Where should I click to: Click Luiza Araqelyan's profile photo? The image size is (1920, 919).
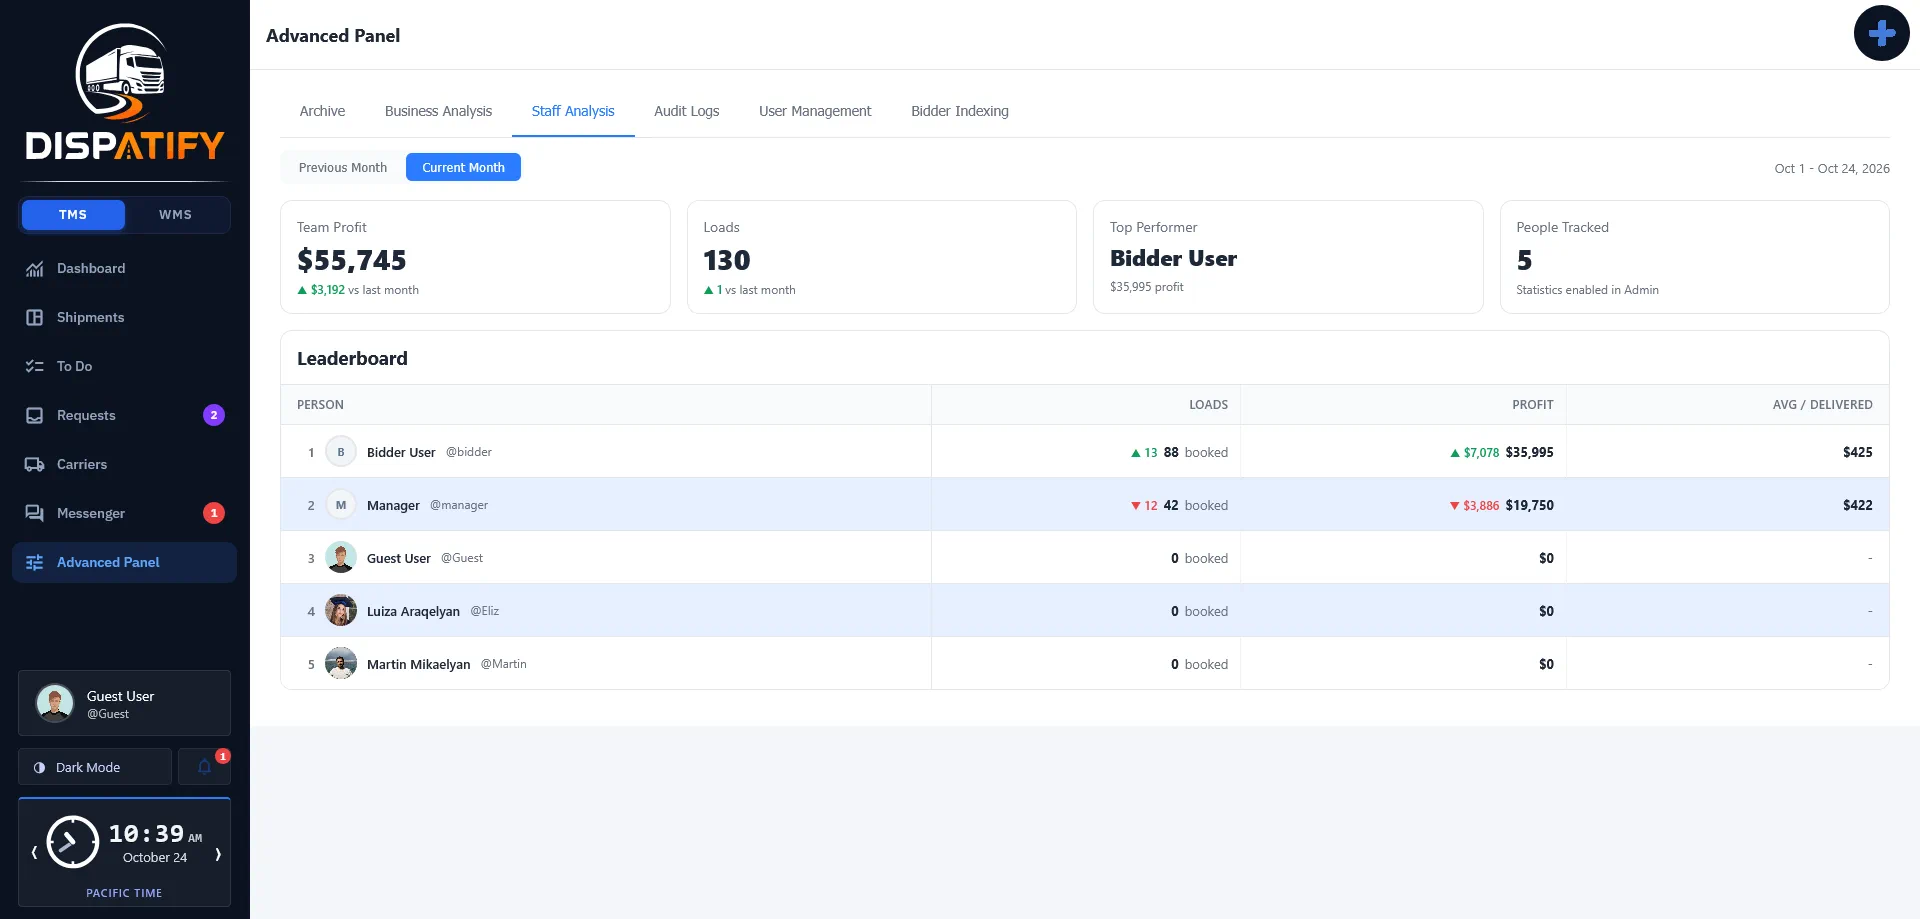(x=341, y=611)
